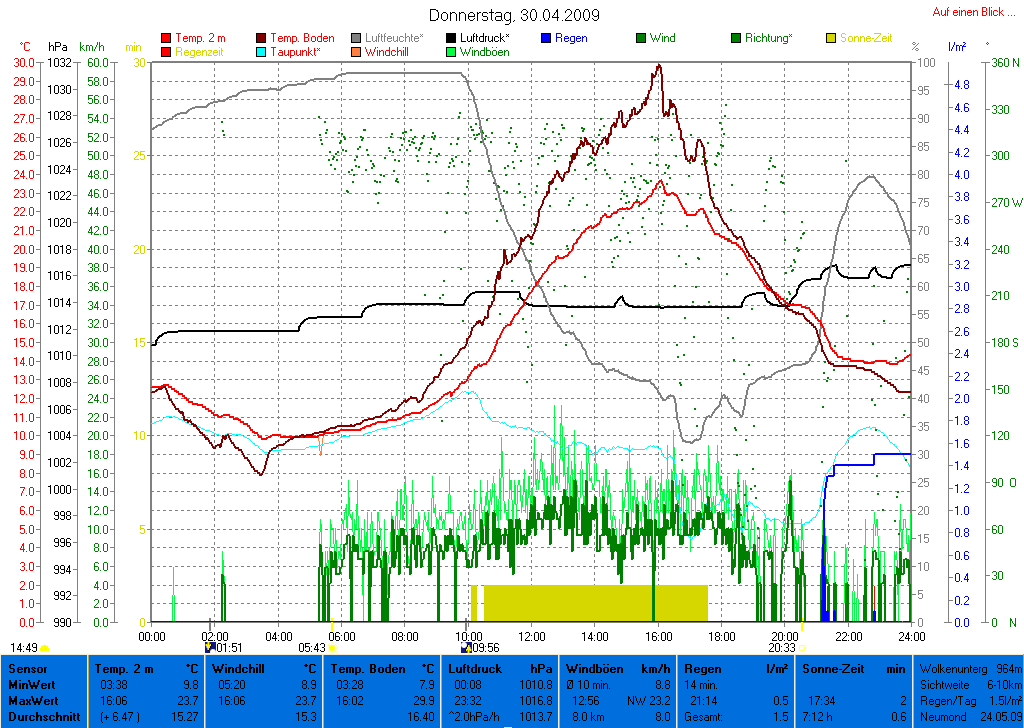Click the 'Donnerstag, 30.04.2009' chart title
The width and height of the screenshot is (1024, 728).
tap(514, 15)
